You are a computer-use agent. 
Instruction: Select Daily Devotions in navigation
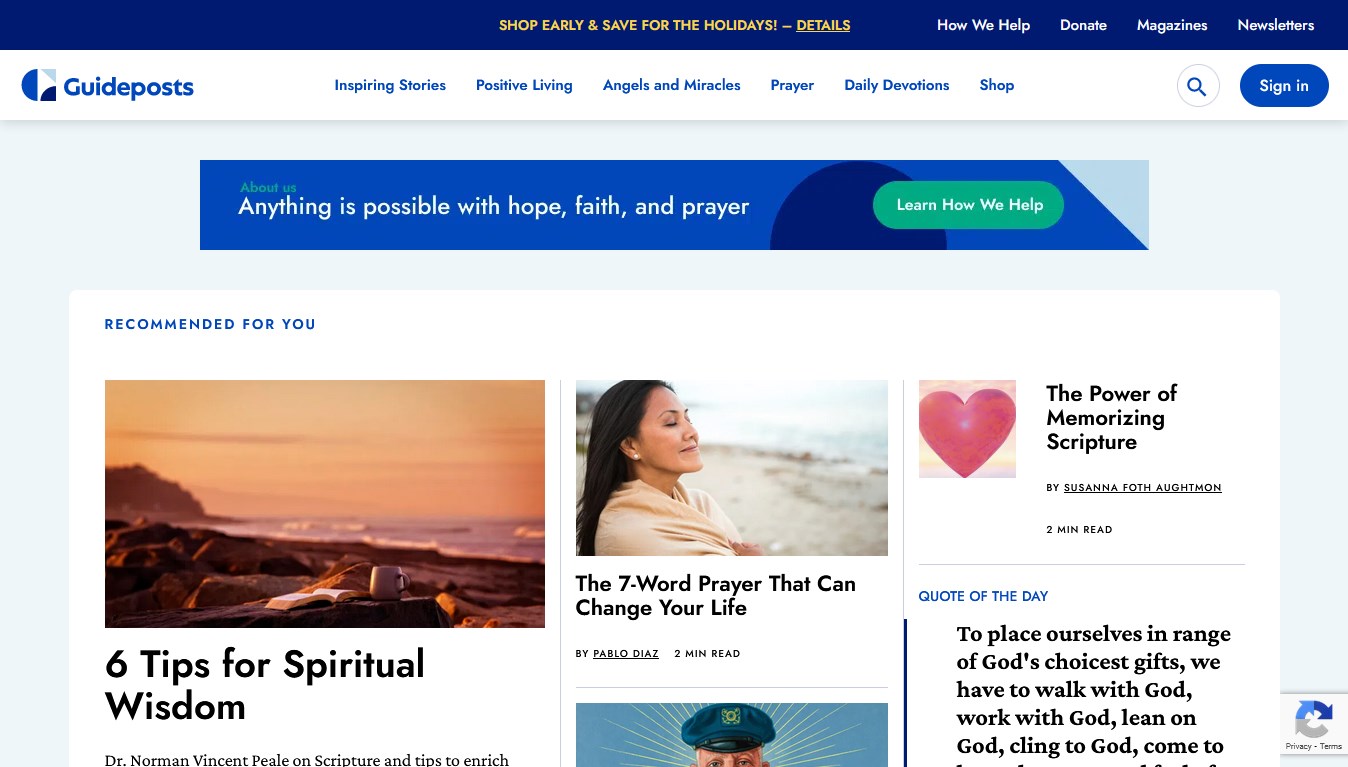897,86
